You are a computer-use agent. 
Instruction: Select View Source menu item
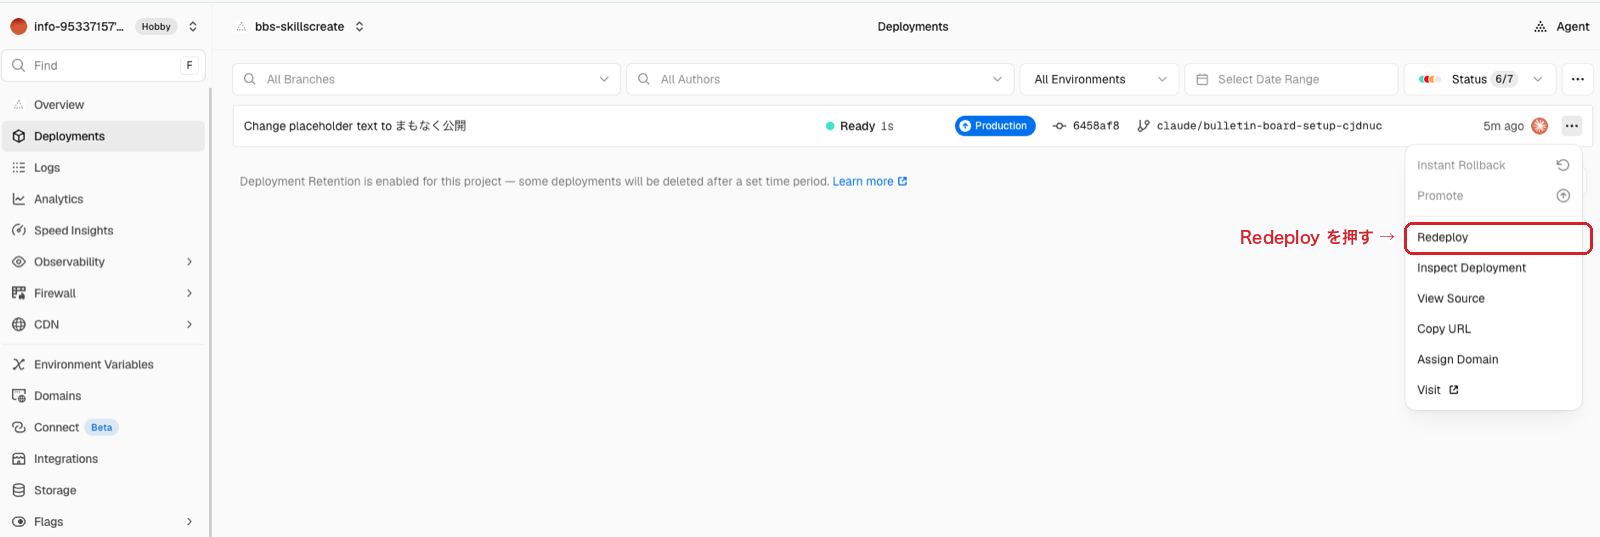click(x=1493, y=299)
